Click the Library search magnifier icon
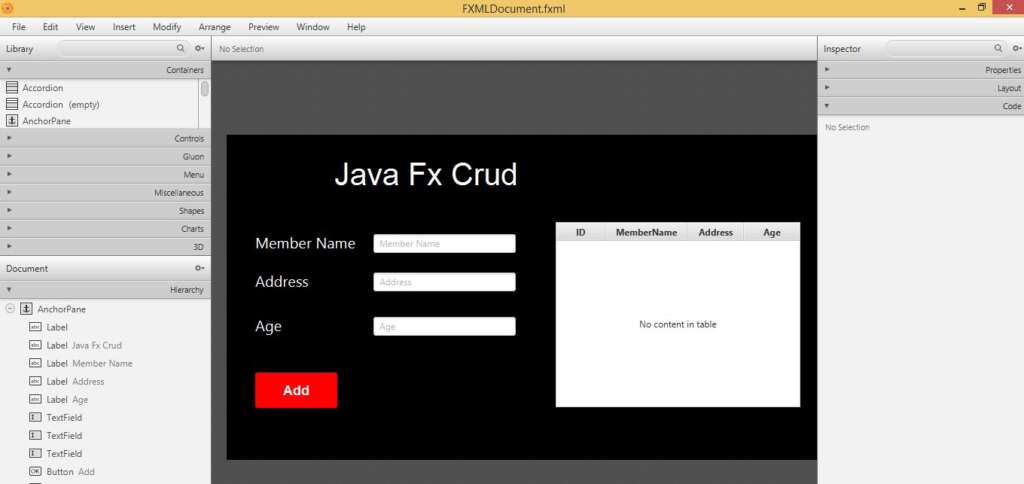The height and width of the screenshot is (484, 1024). coord(180,48)
